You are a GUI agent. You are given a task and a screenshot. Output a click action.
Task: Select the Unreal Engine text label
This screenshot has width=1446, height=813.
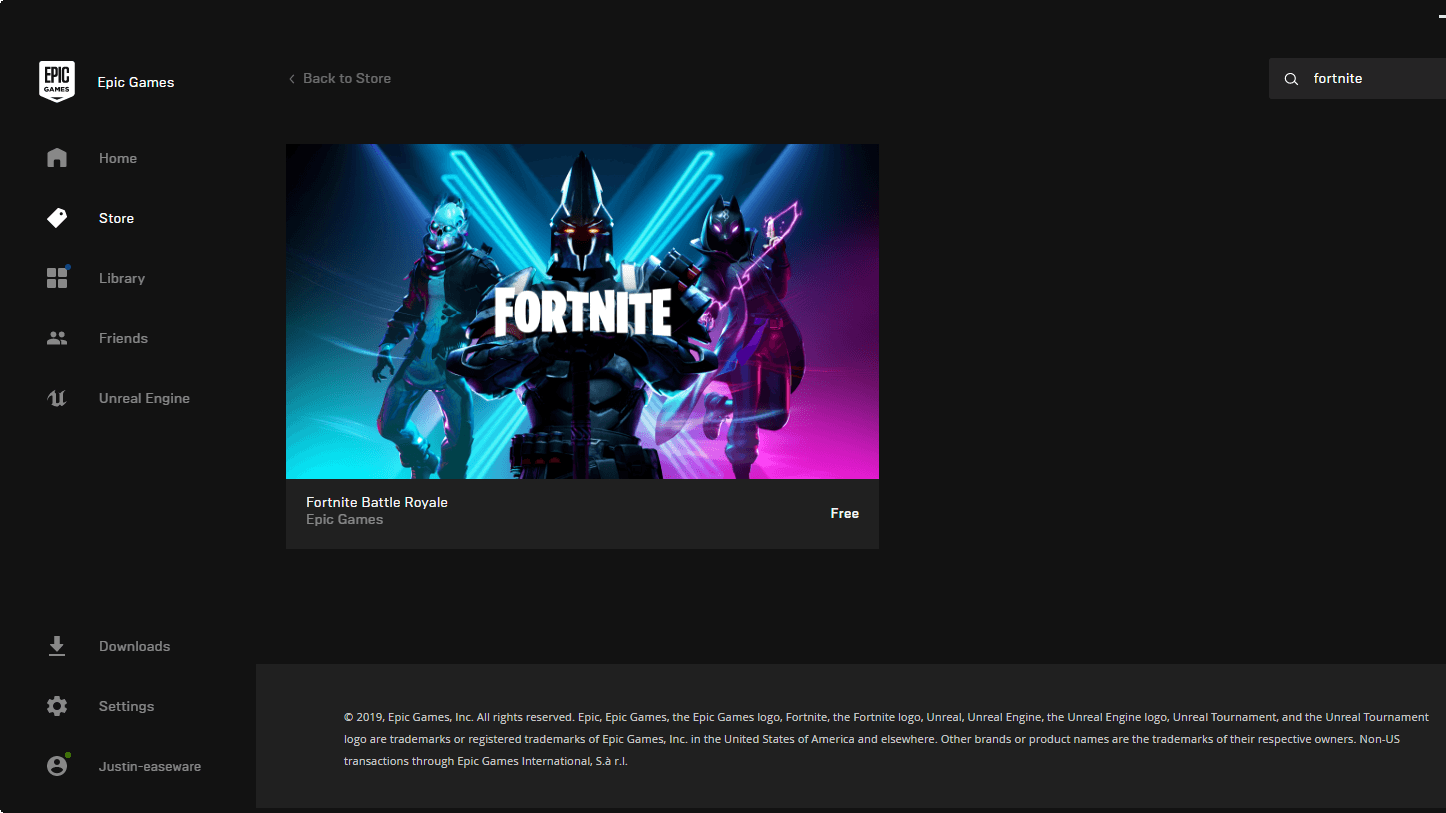click(x=144, y=398)
